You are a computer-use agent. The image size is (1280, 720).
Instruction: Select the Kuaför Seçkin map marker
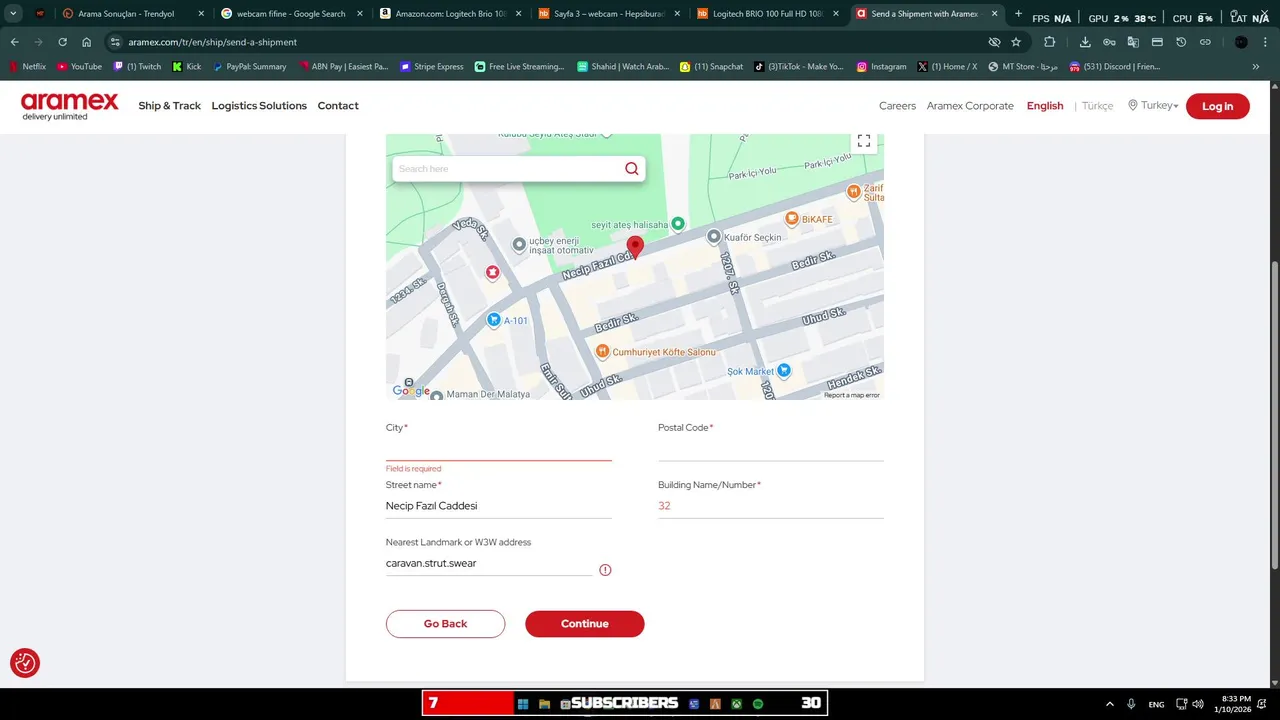tap(713, 237)
